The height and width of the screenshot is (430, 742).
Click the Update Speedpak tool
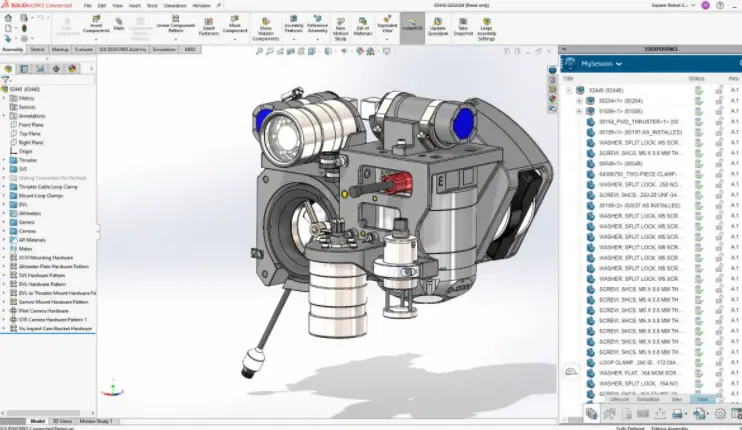coord(438,27)
